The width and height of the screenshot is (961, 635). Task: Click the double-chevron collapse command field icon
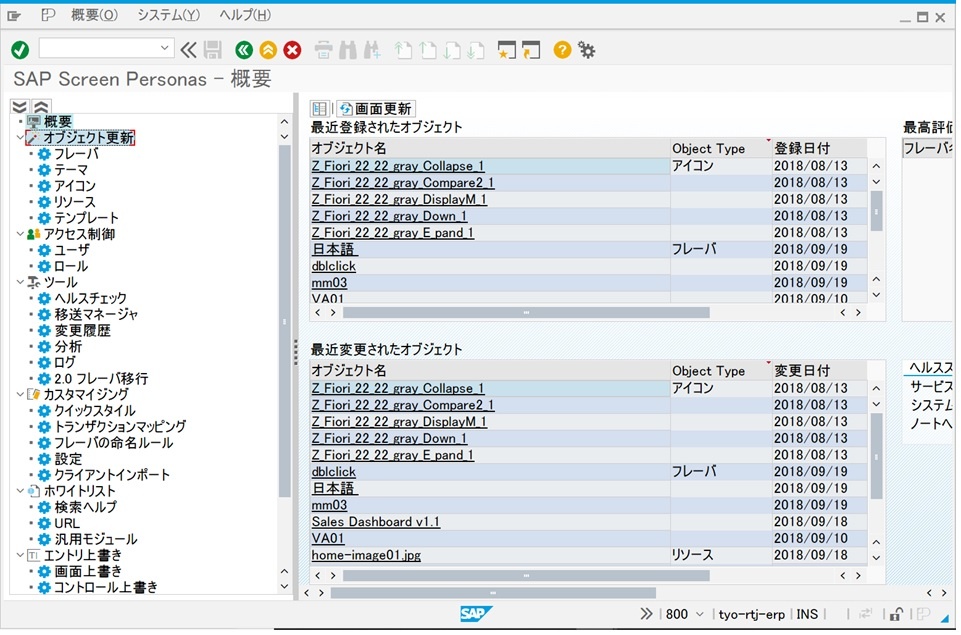tap(189, 50)
